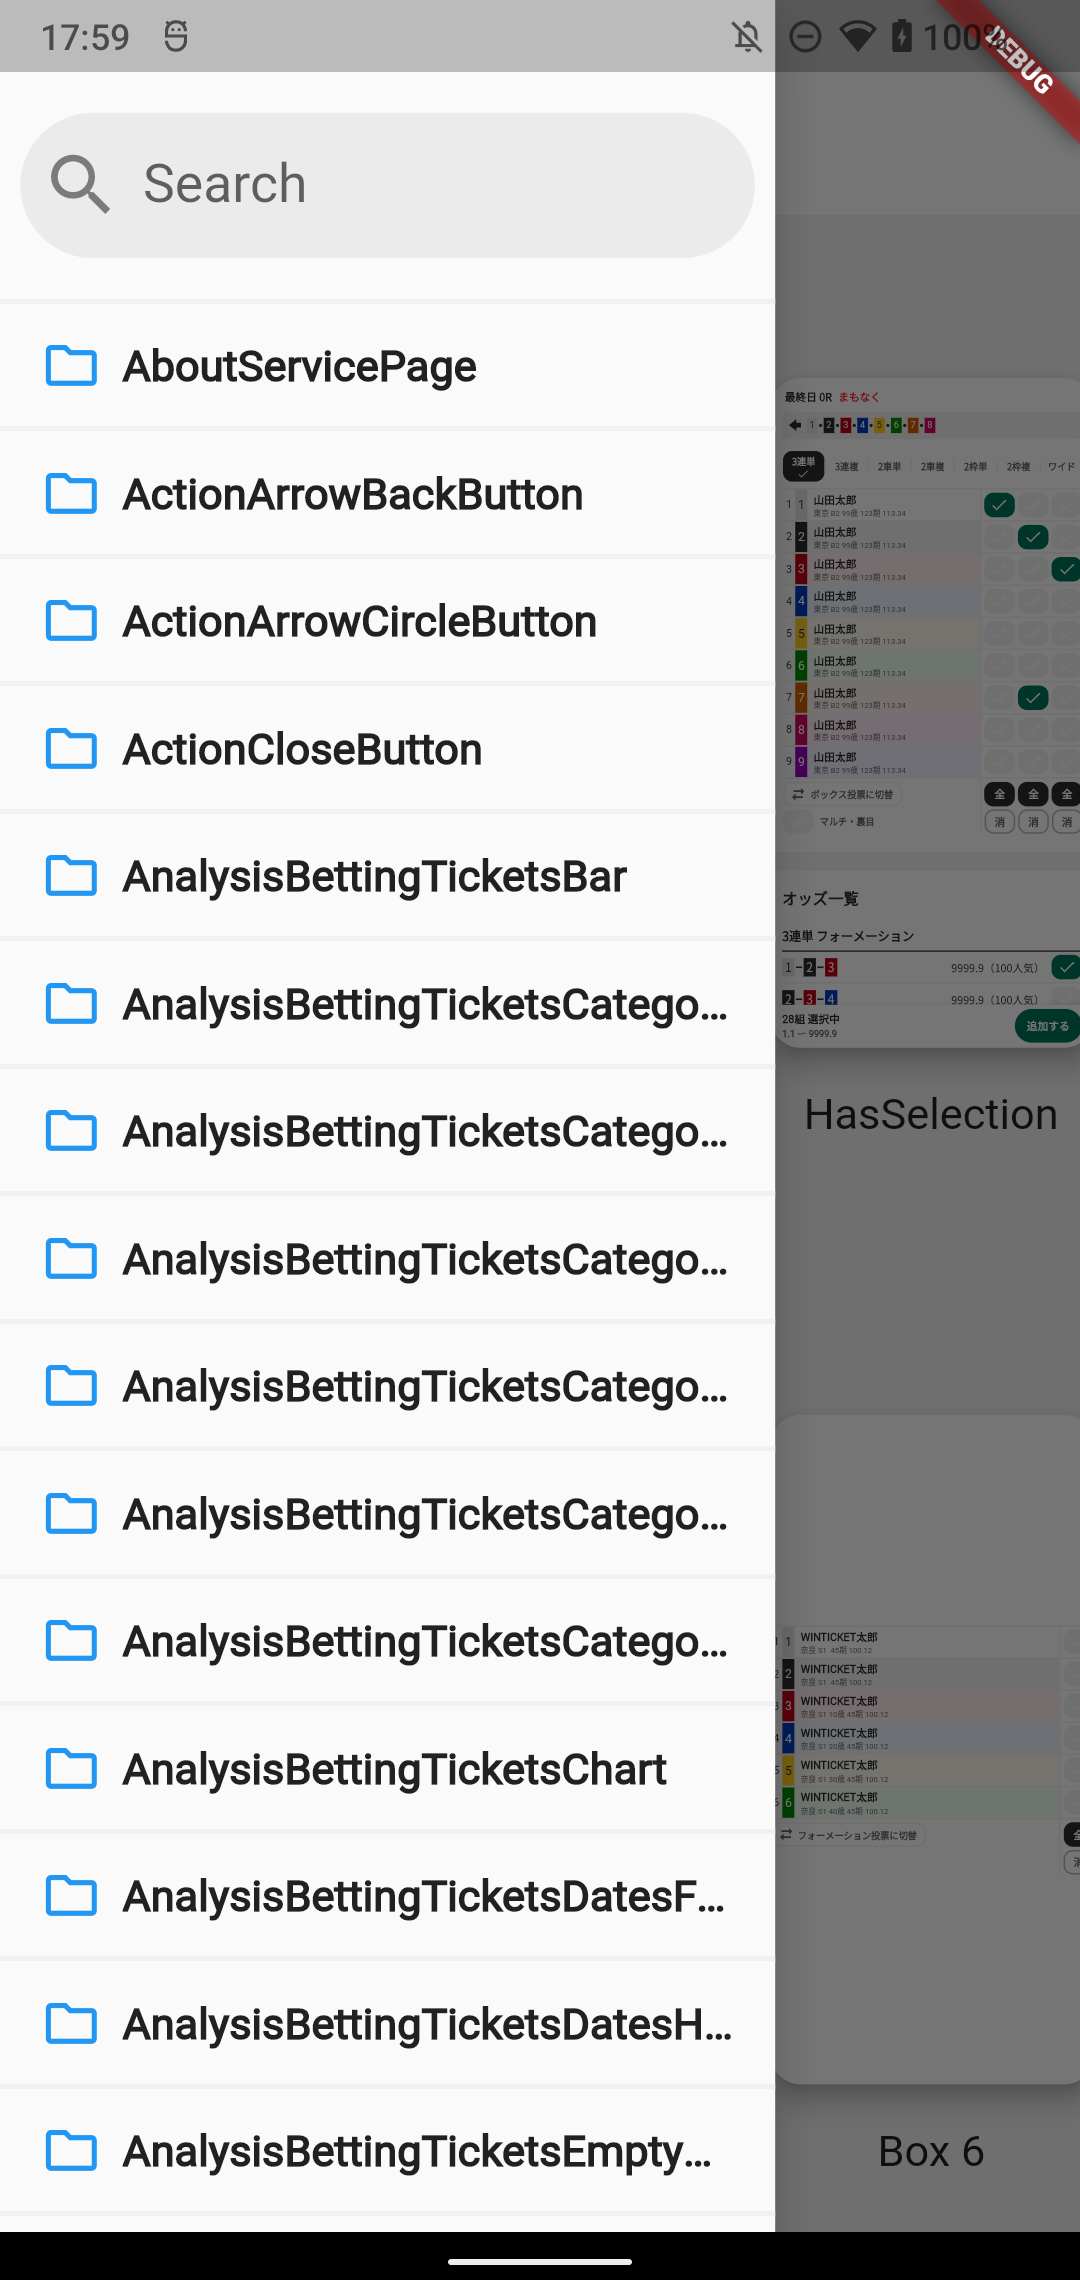Click the swap icon next to ボックス投票に切替

click(x=798, y=795)
